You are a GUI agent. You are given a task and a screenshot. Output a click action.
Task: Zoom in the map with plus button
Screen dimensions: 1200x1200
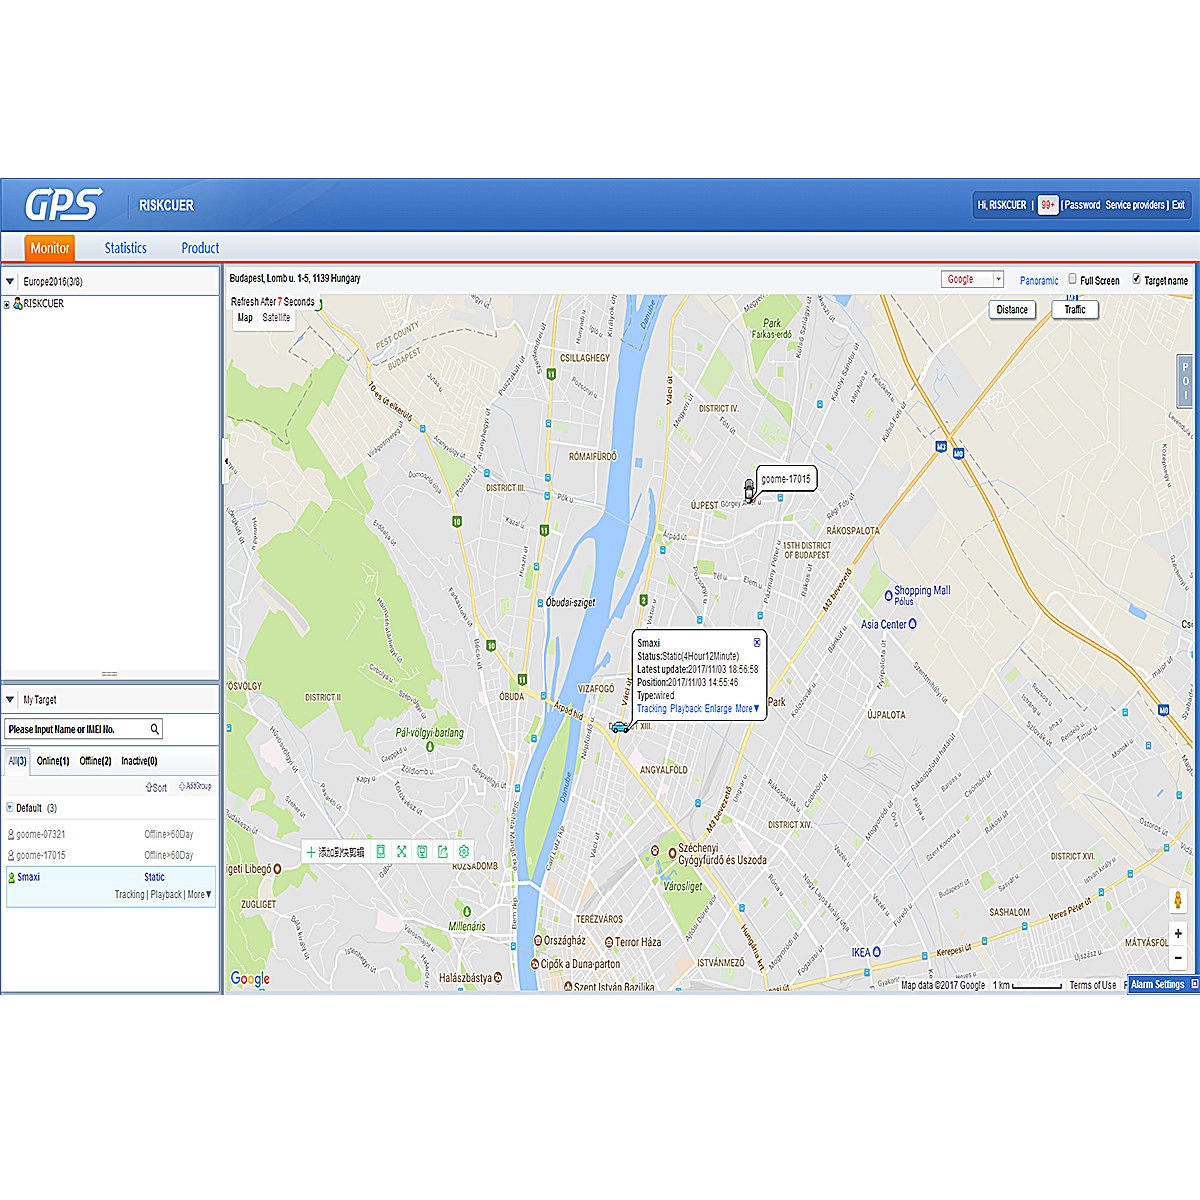pyautogui.click(x=1178, y=933)
